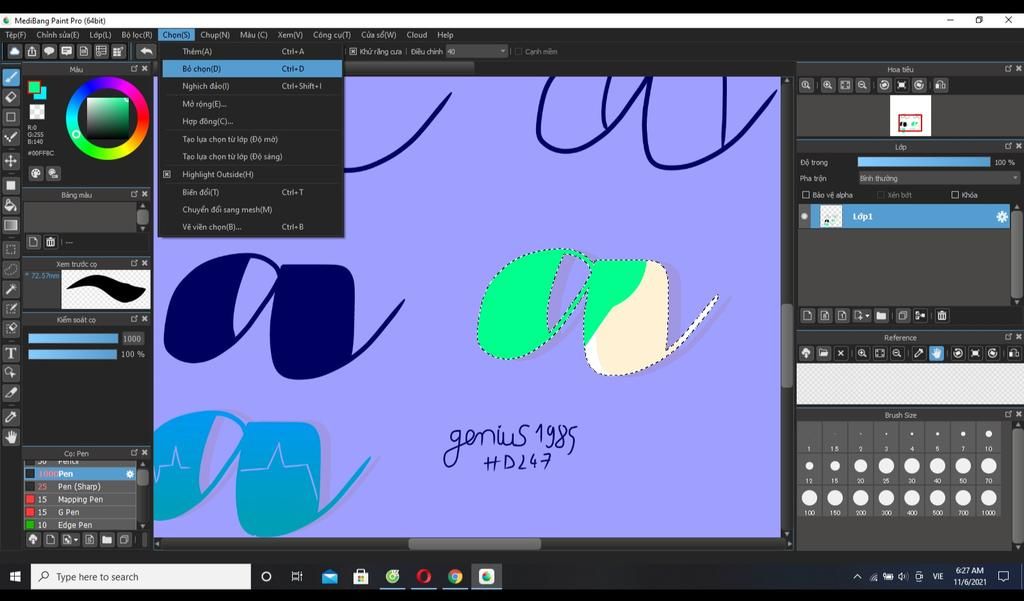Choose Biến đổi(T) menu entry
1024x601 pixels.
[251, 192]
